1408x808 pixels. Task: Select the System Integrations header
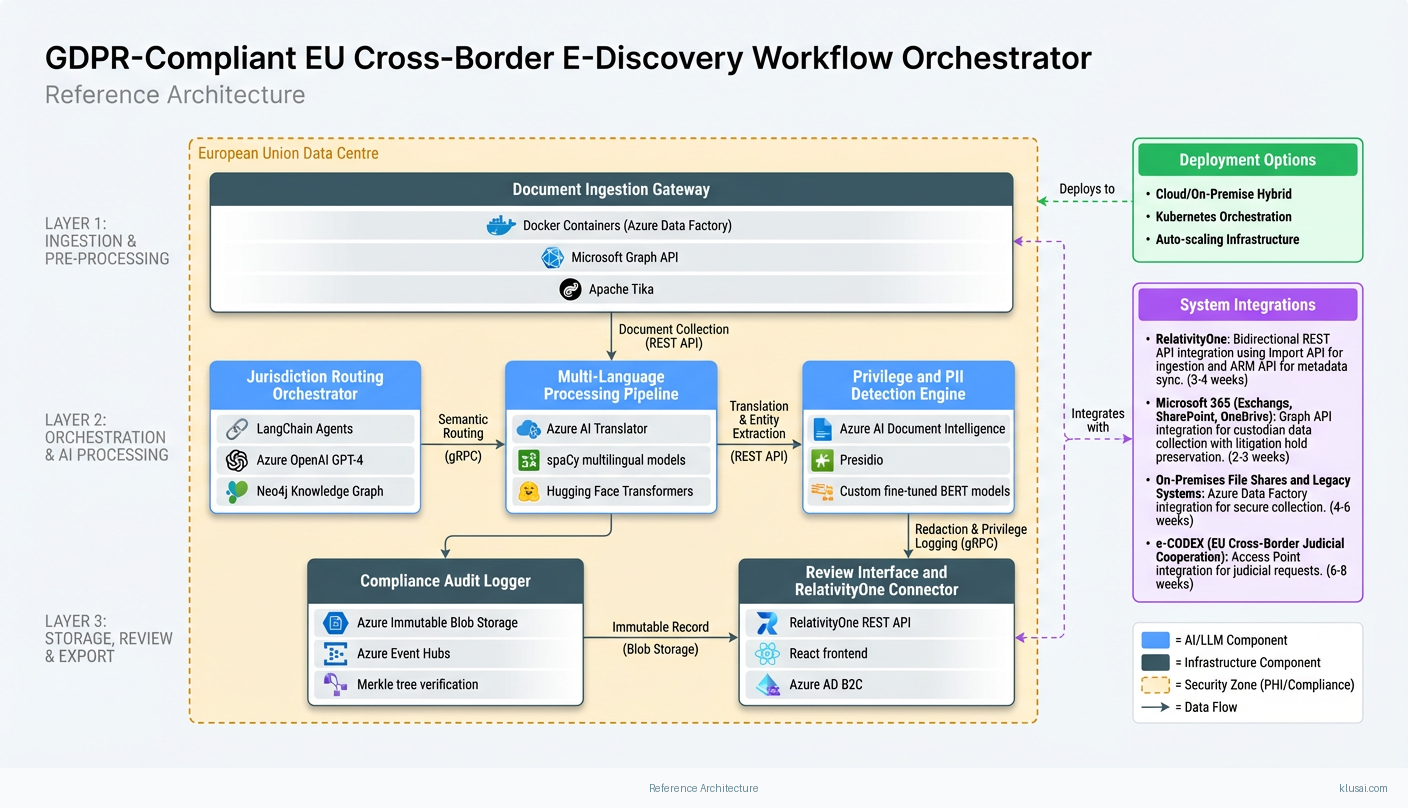click(1247, 305)
